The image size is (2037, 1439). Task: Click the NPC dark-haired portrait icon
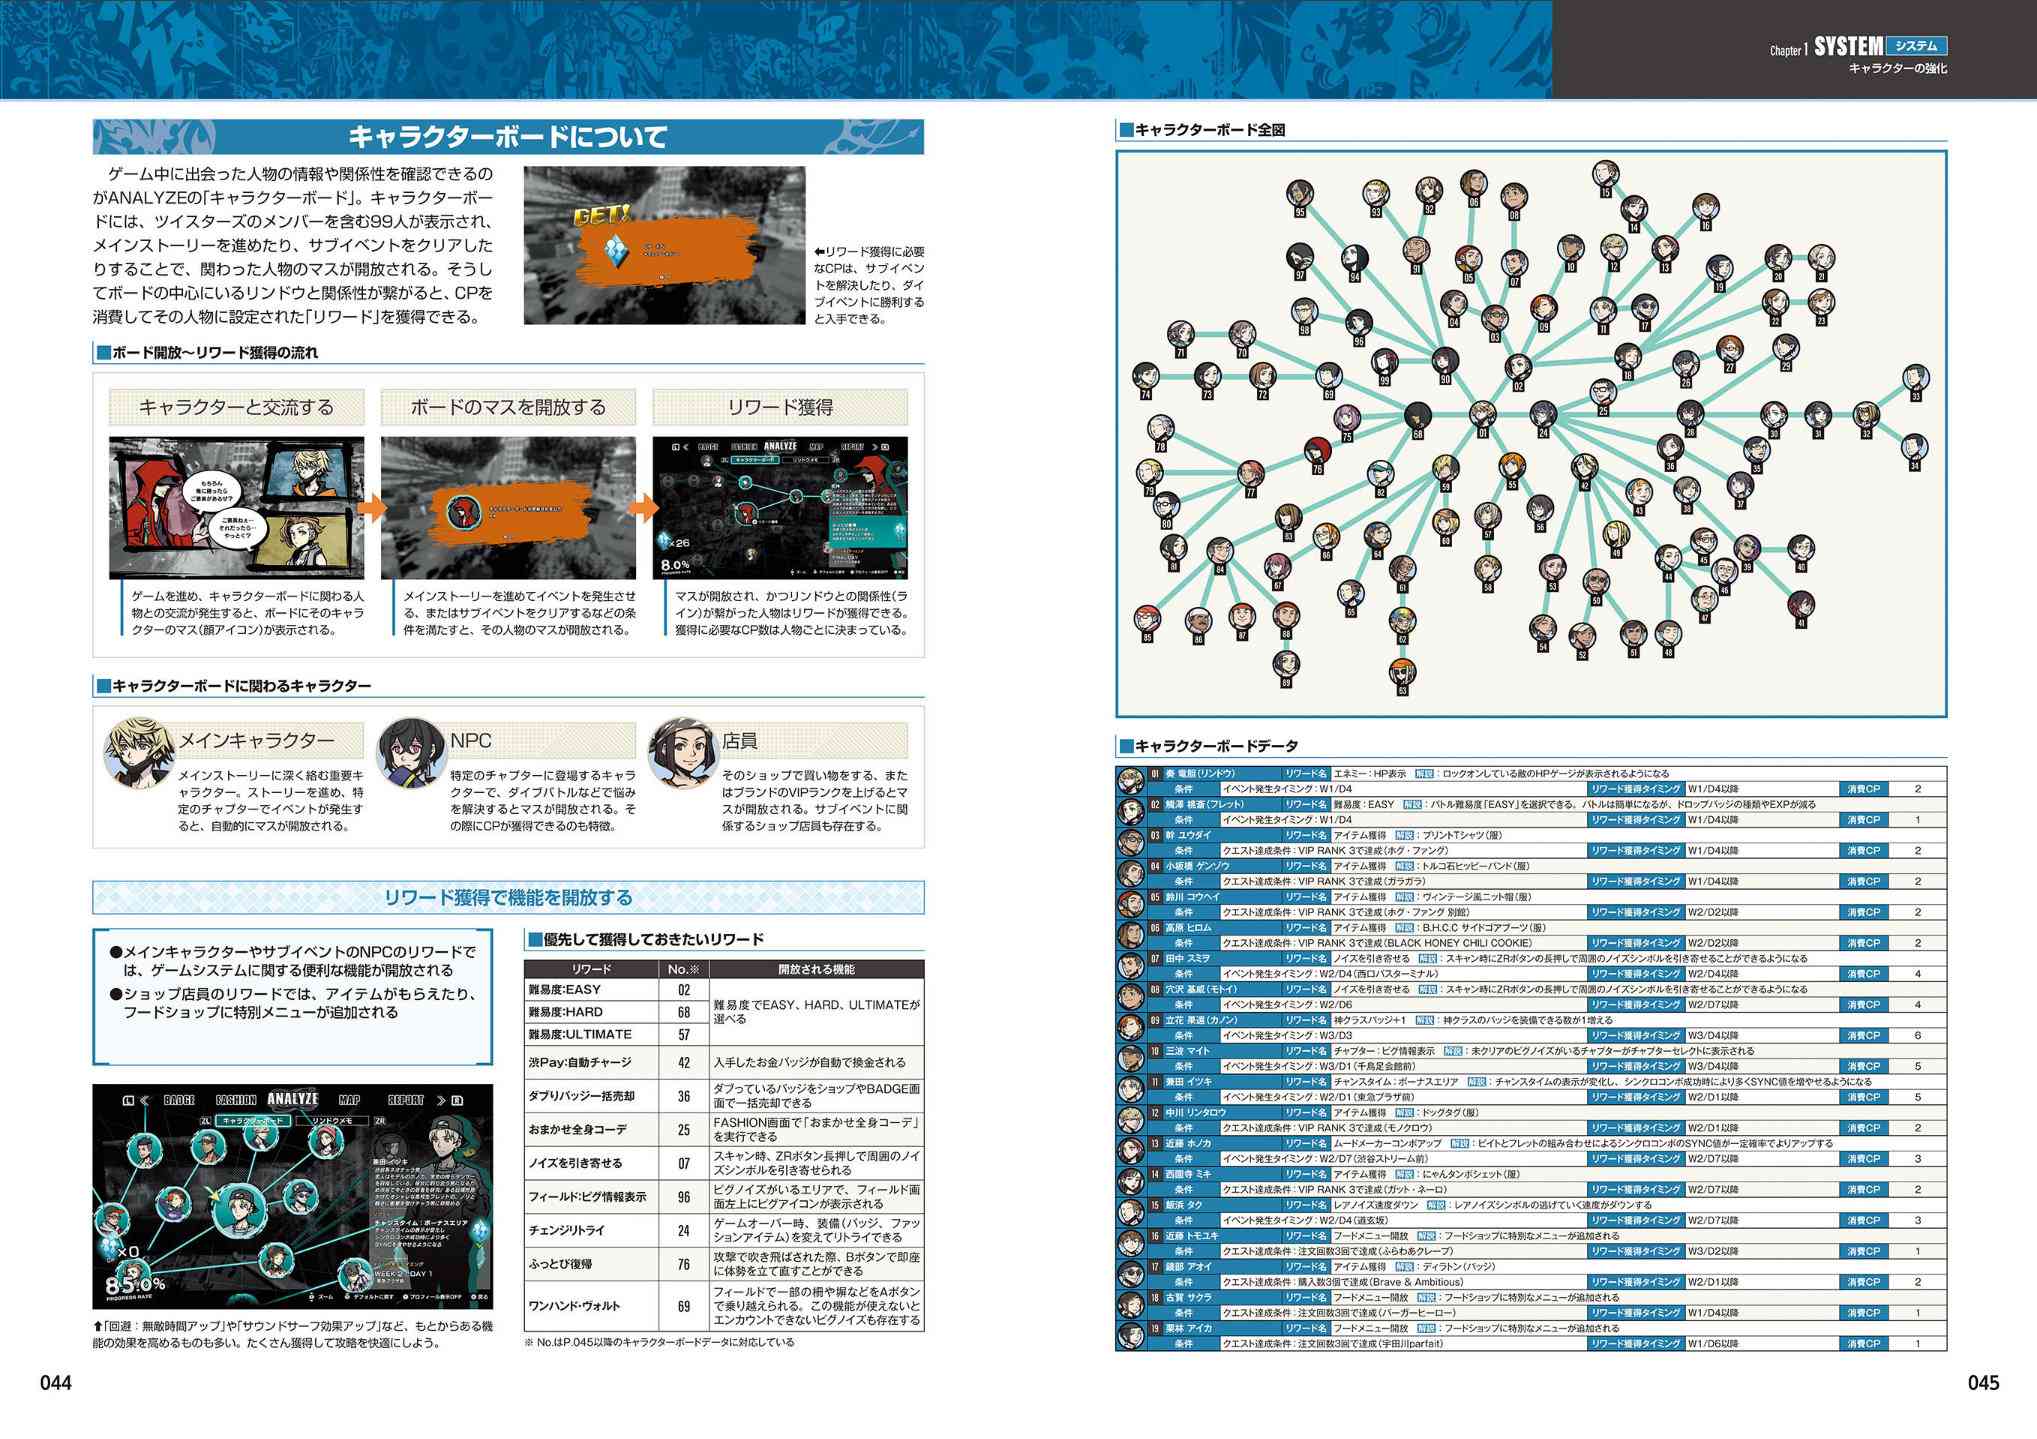411,752
